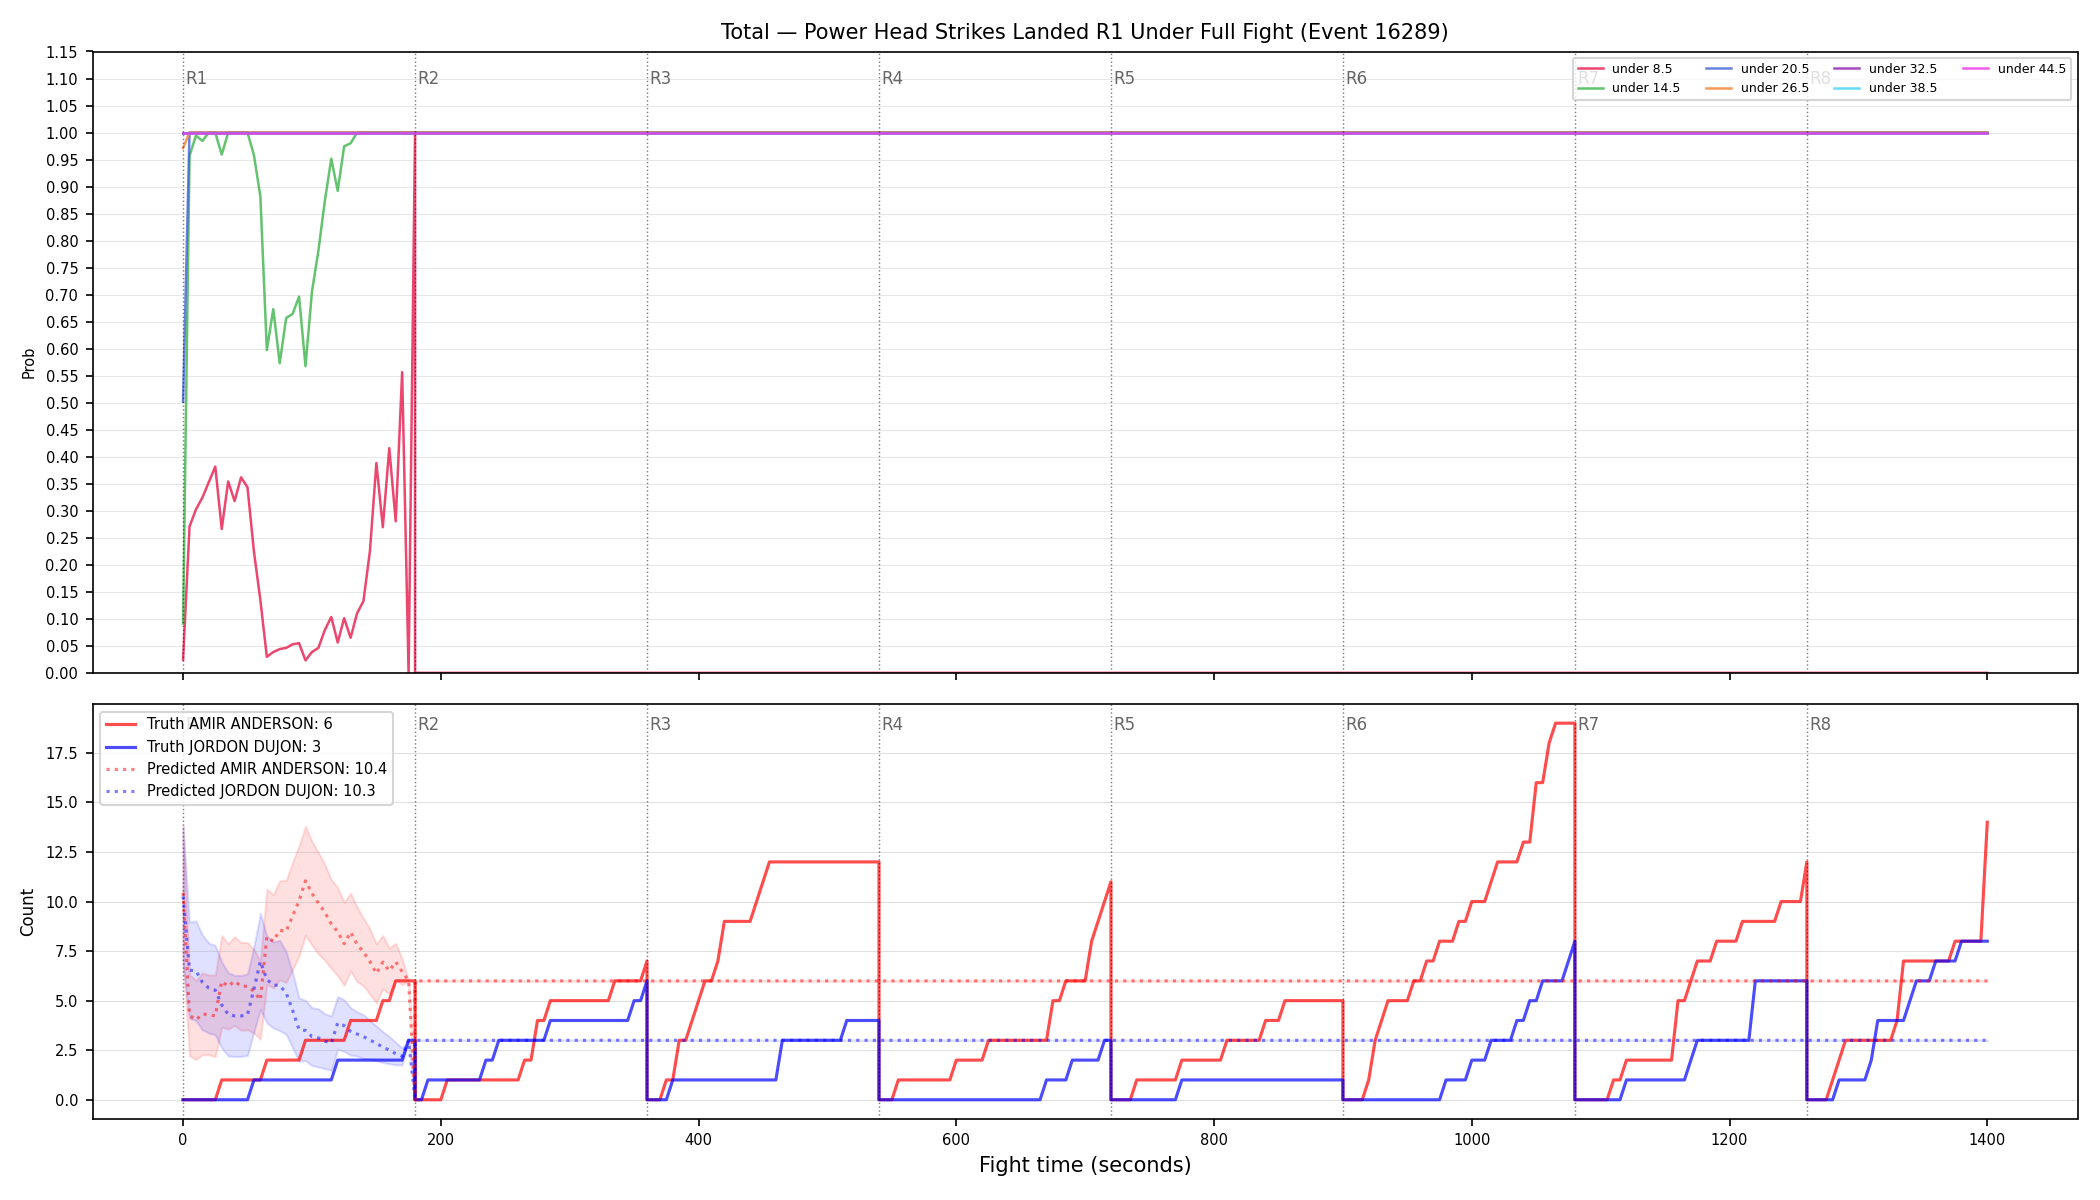This screenshot has width=2100, height=1200.
Task: Select the 'under 32.5' legend entry
Action: [x=1886, y=69]
